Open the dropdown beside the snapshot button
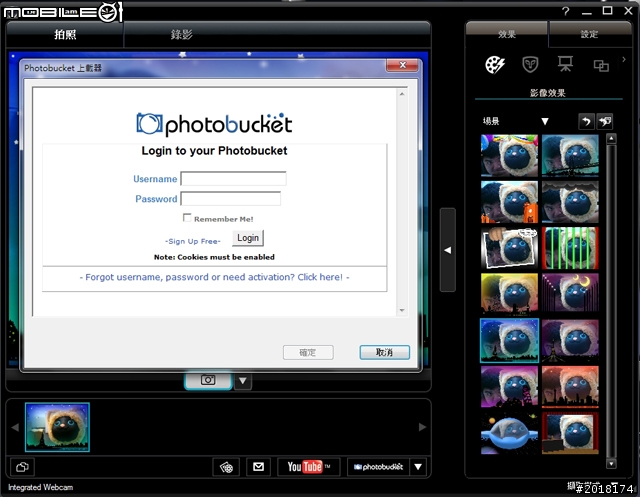This screenshot has width=640, height=497. pos(242,381)
